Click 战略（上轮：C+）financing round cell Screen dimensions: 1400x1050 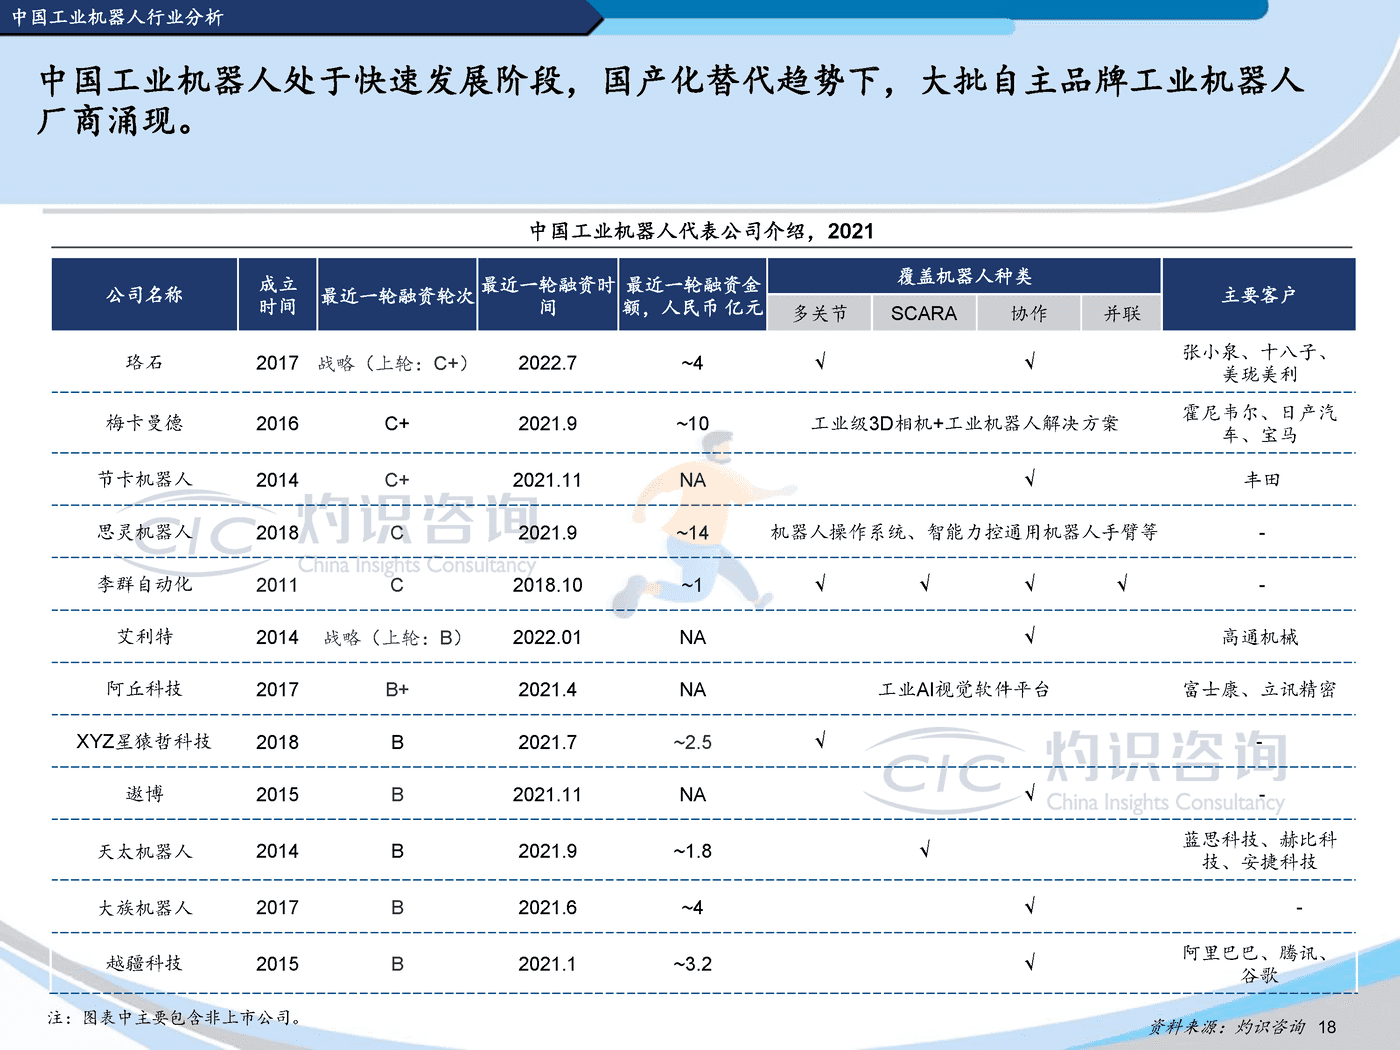(393, 363)
